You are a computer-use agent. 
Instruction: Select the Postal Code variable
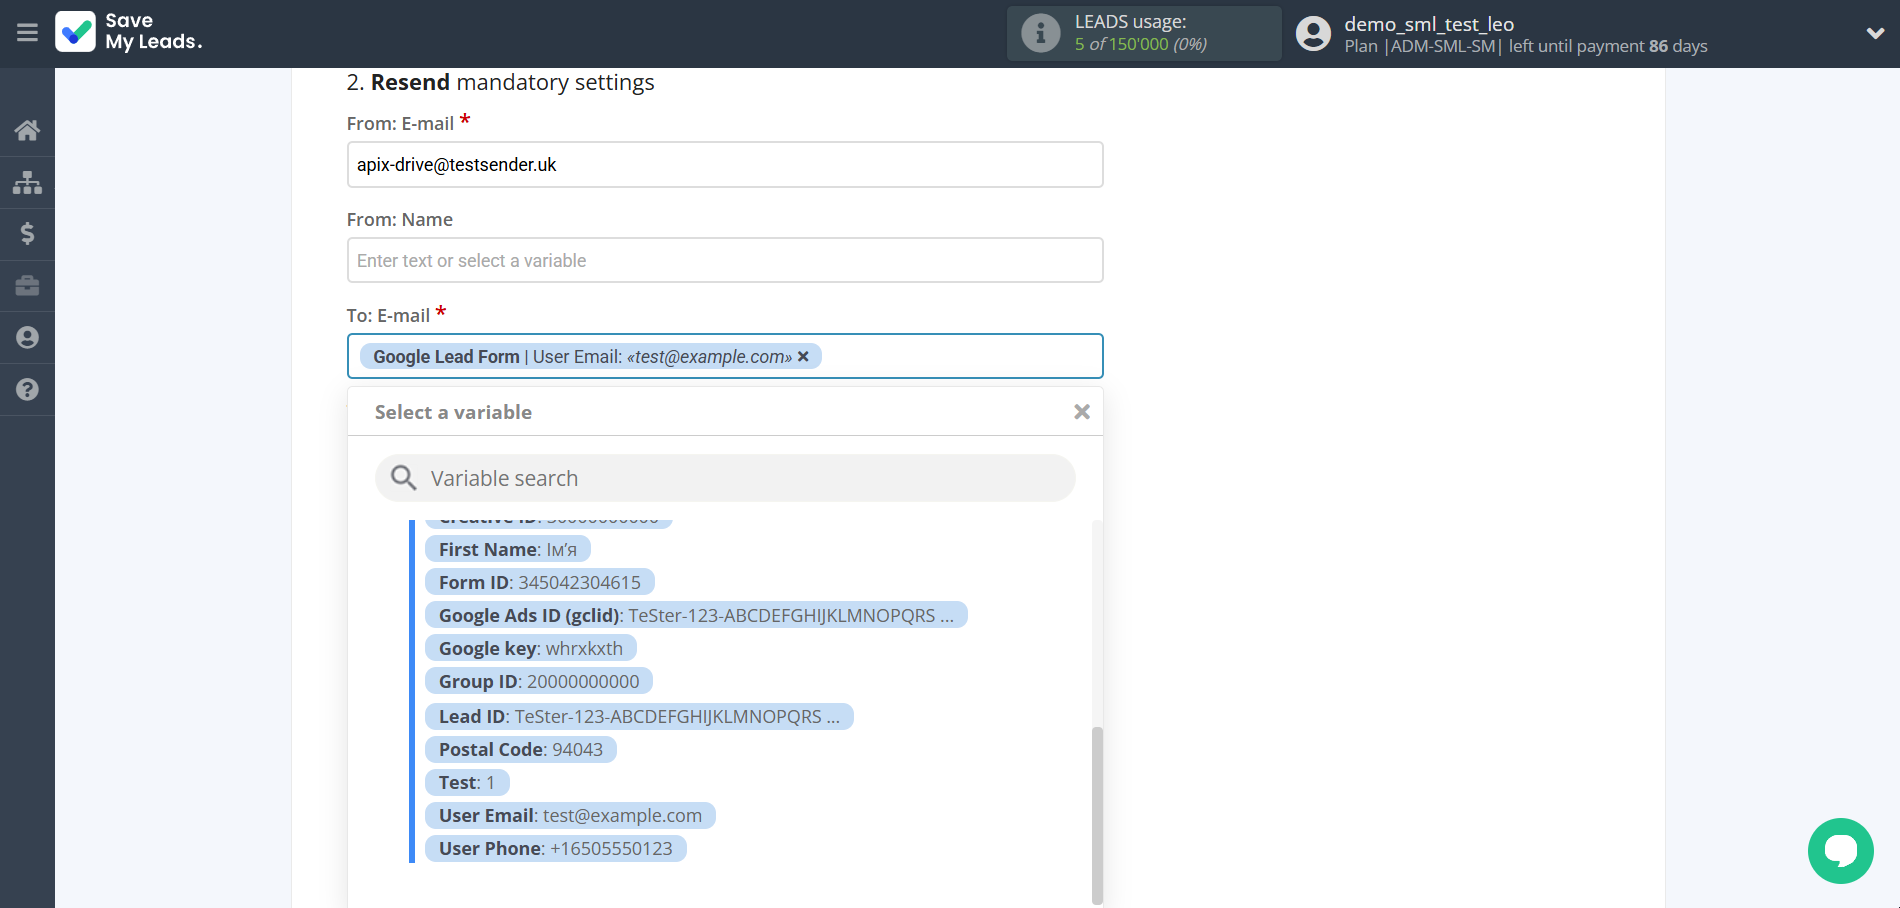coord(520,749)
